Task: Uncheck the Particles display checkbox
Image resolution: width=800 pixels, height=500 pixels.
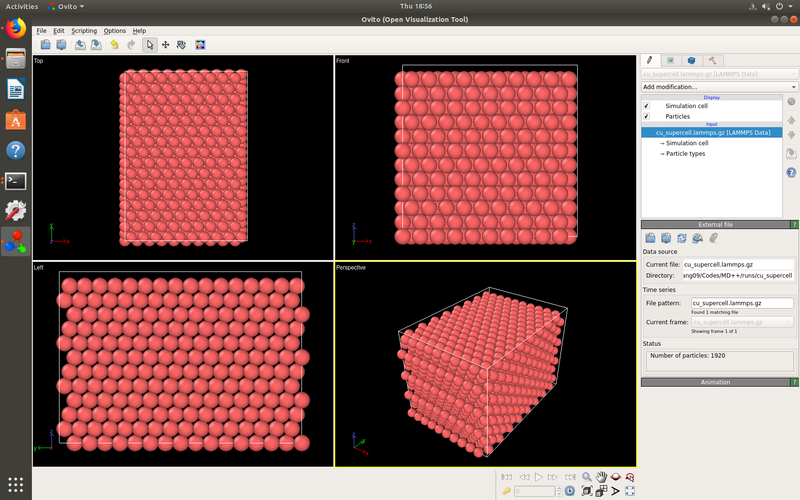Action: pos(646,116)
